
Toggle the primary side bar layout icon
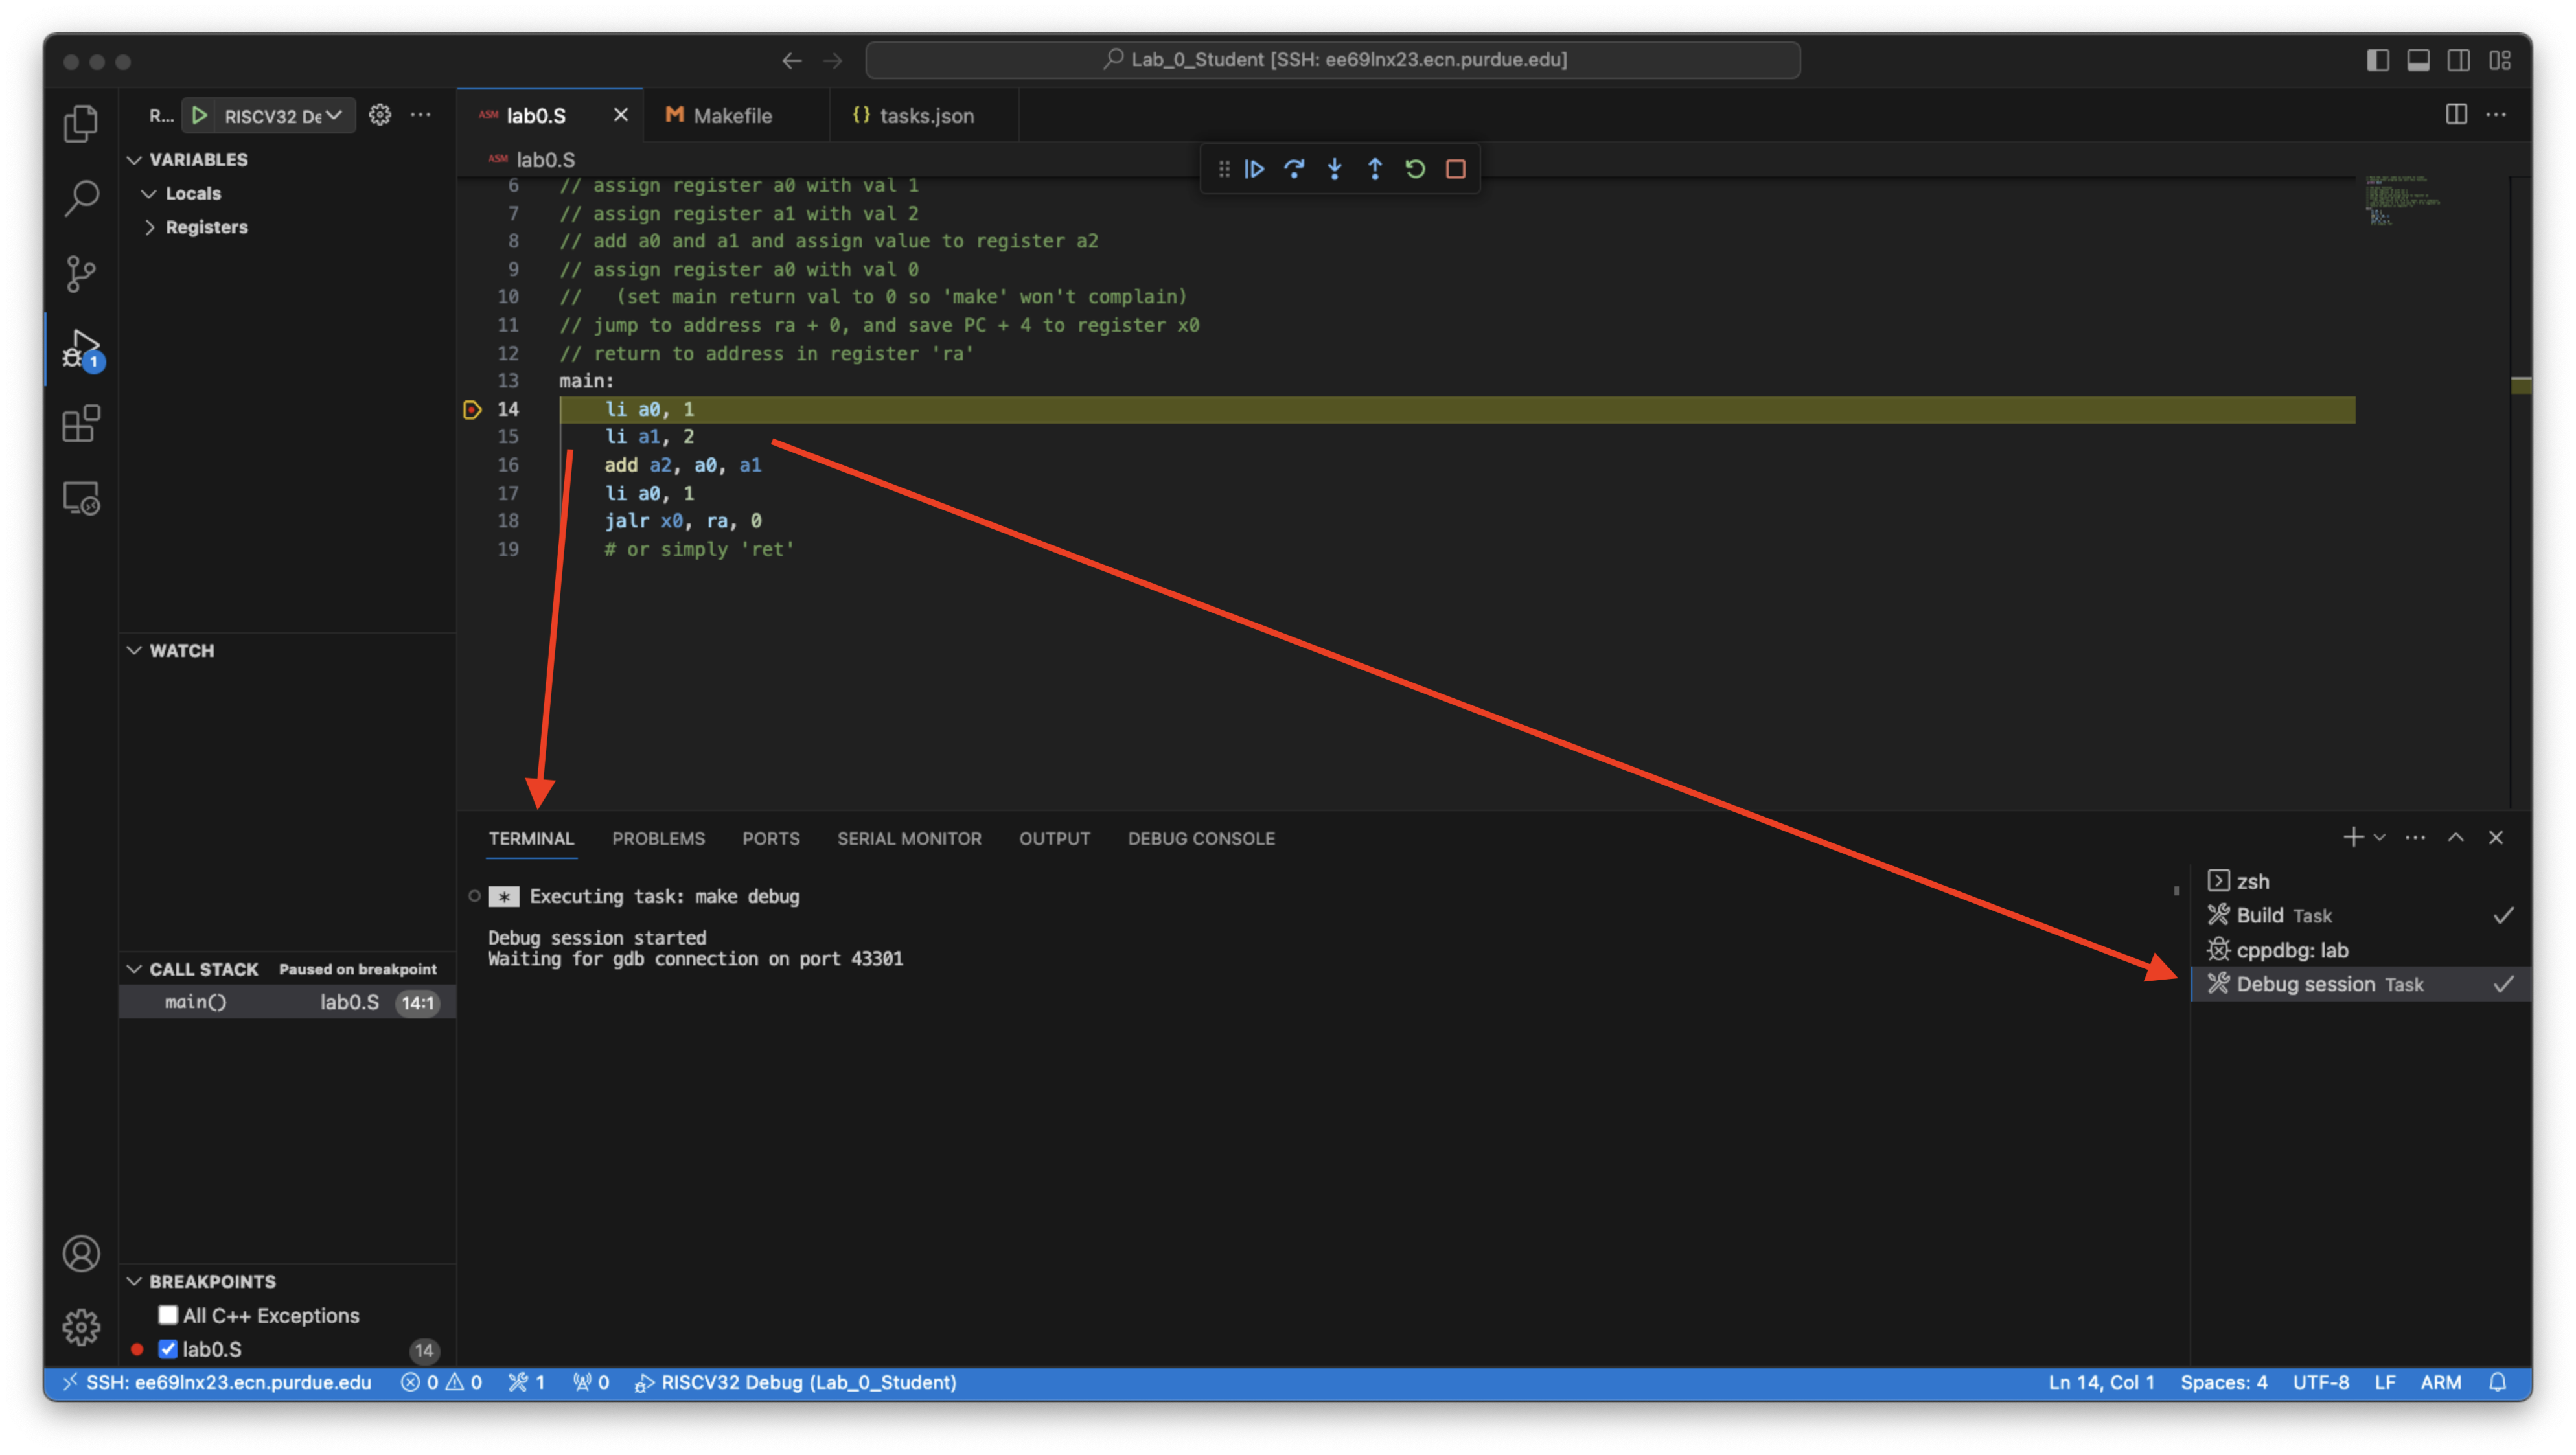2378,60
